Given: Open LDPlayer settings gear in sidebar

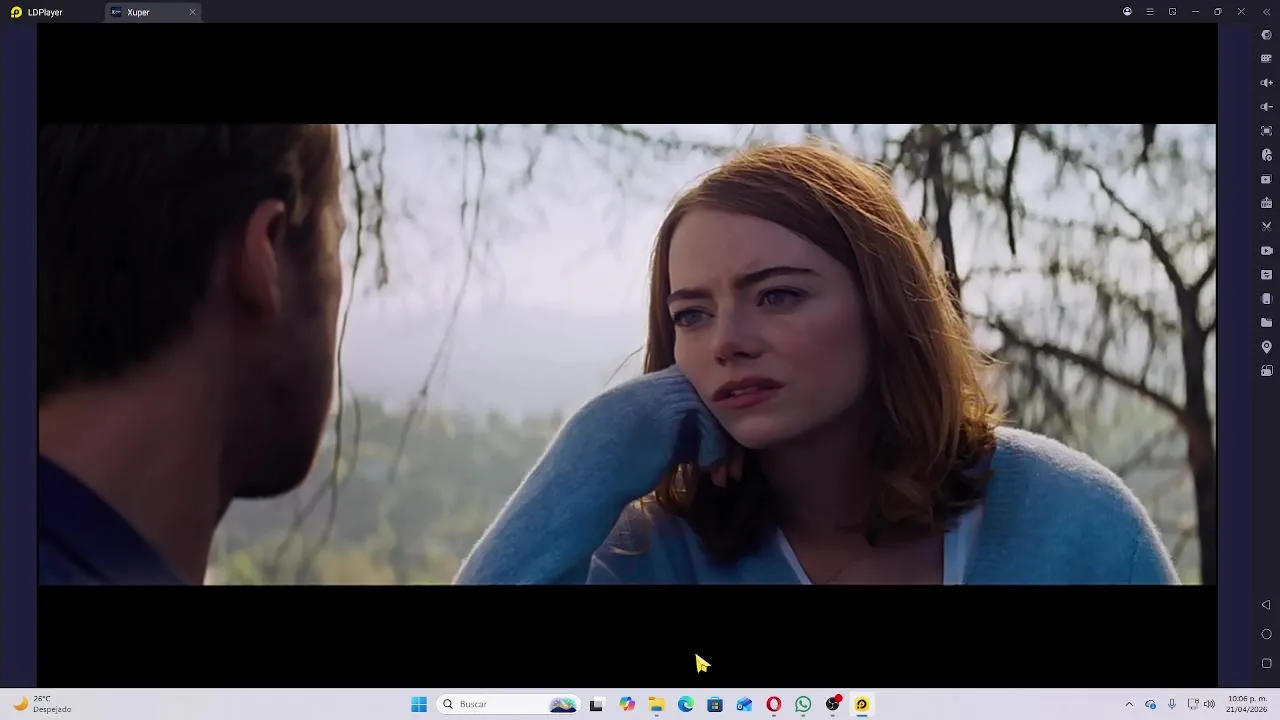Looking at the screenshot, I should 1266,35.
